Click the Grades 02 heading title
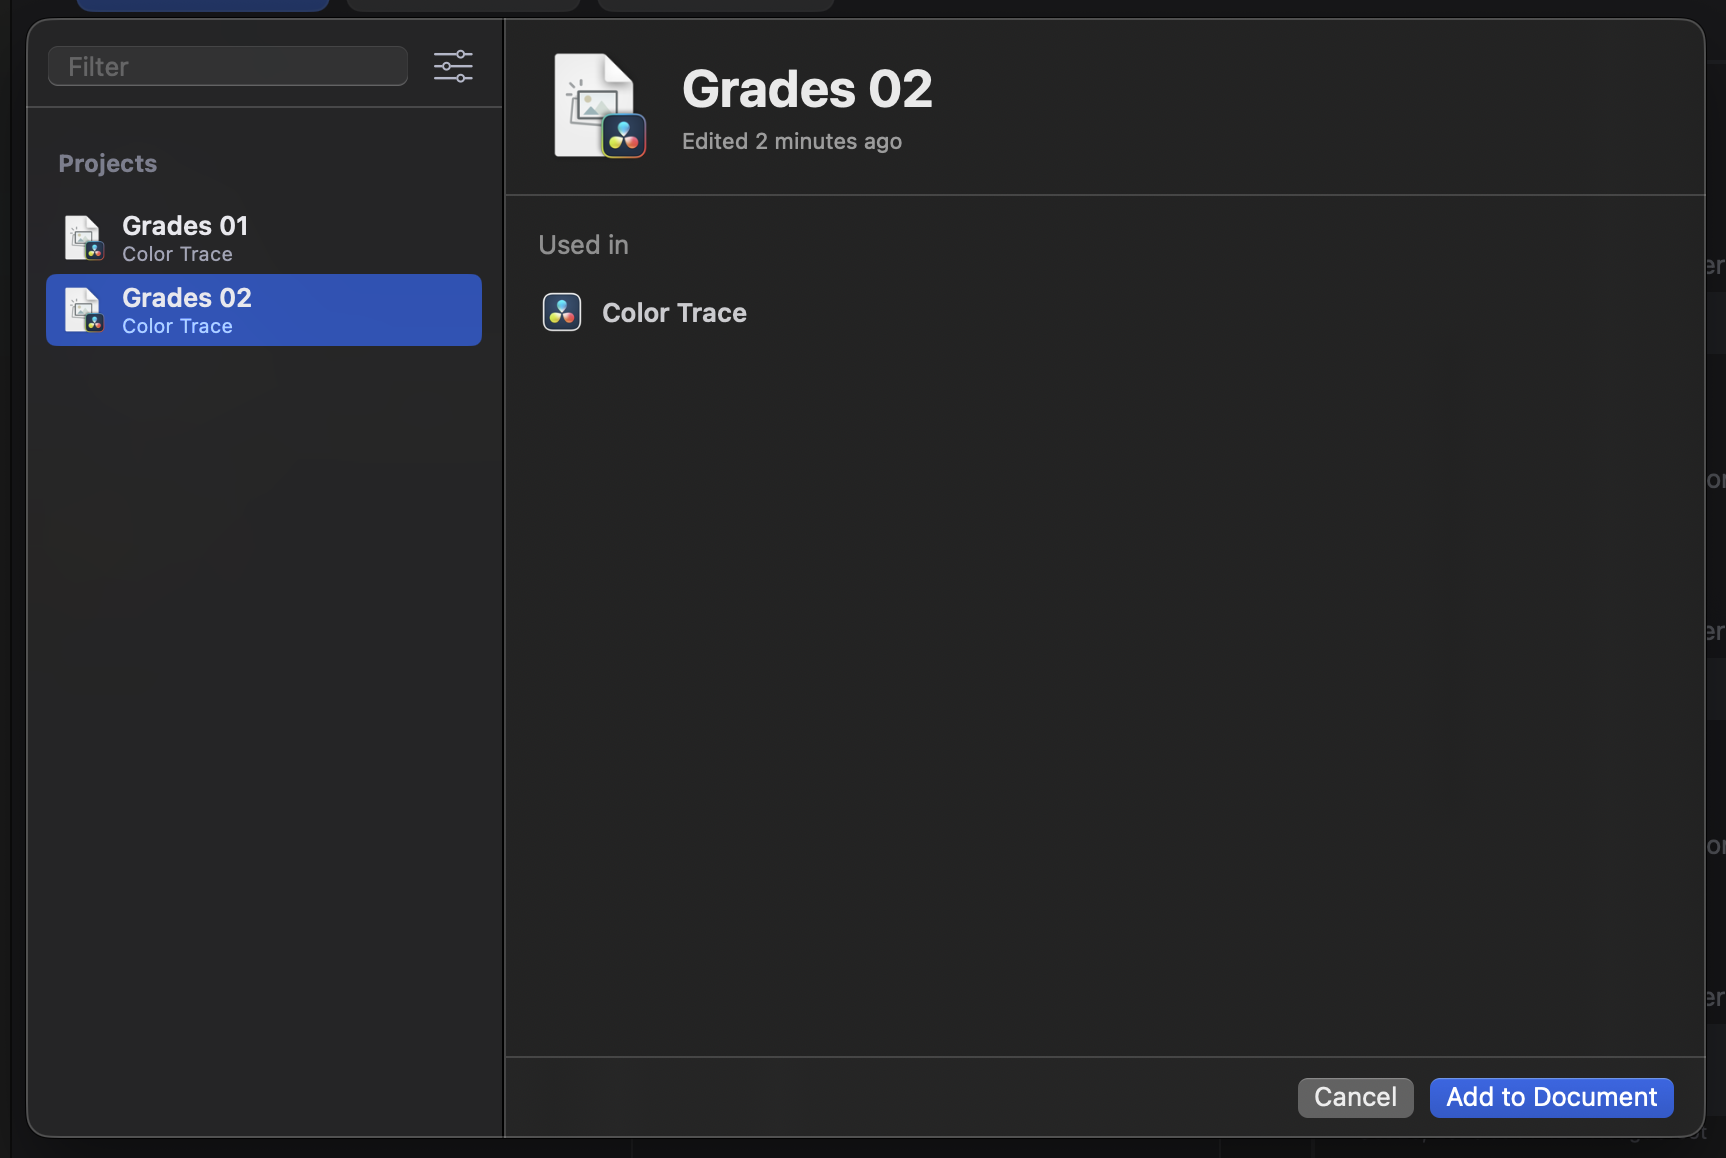The height and width of the screenshot is (1158, 1726). point(807,88)
